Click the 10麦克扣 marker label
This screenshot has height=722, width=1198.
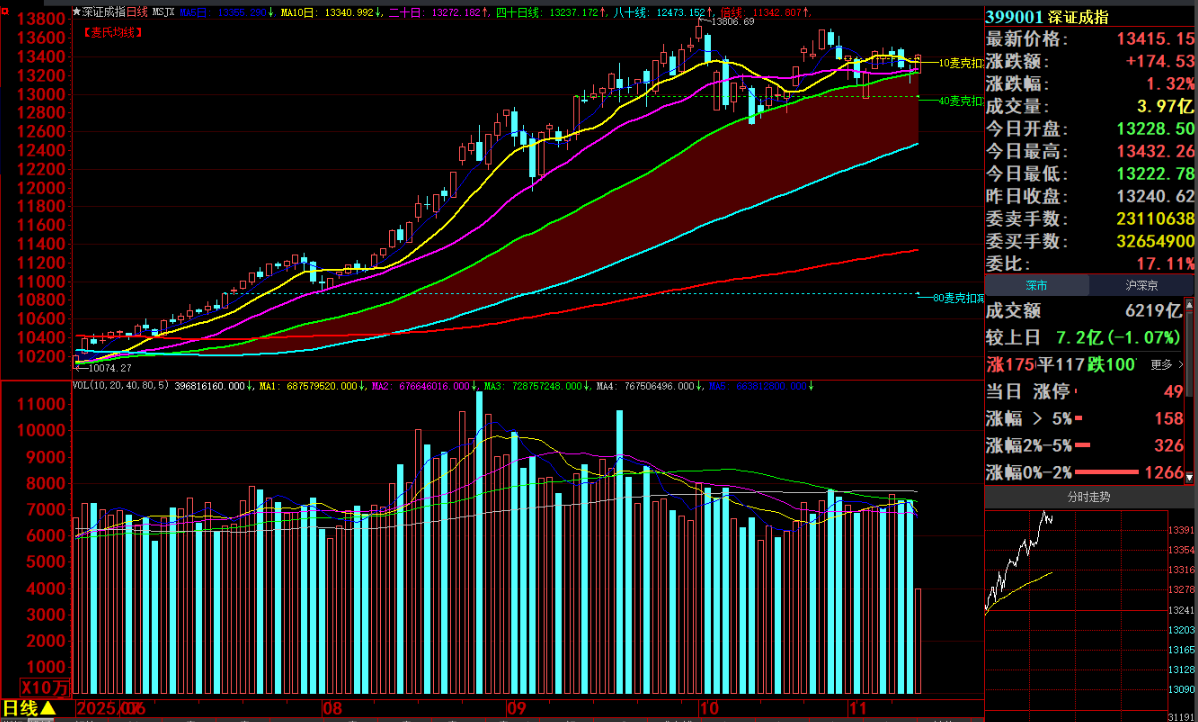pyautogui.click(x=953, y=62)
